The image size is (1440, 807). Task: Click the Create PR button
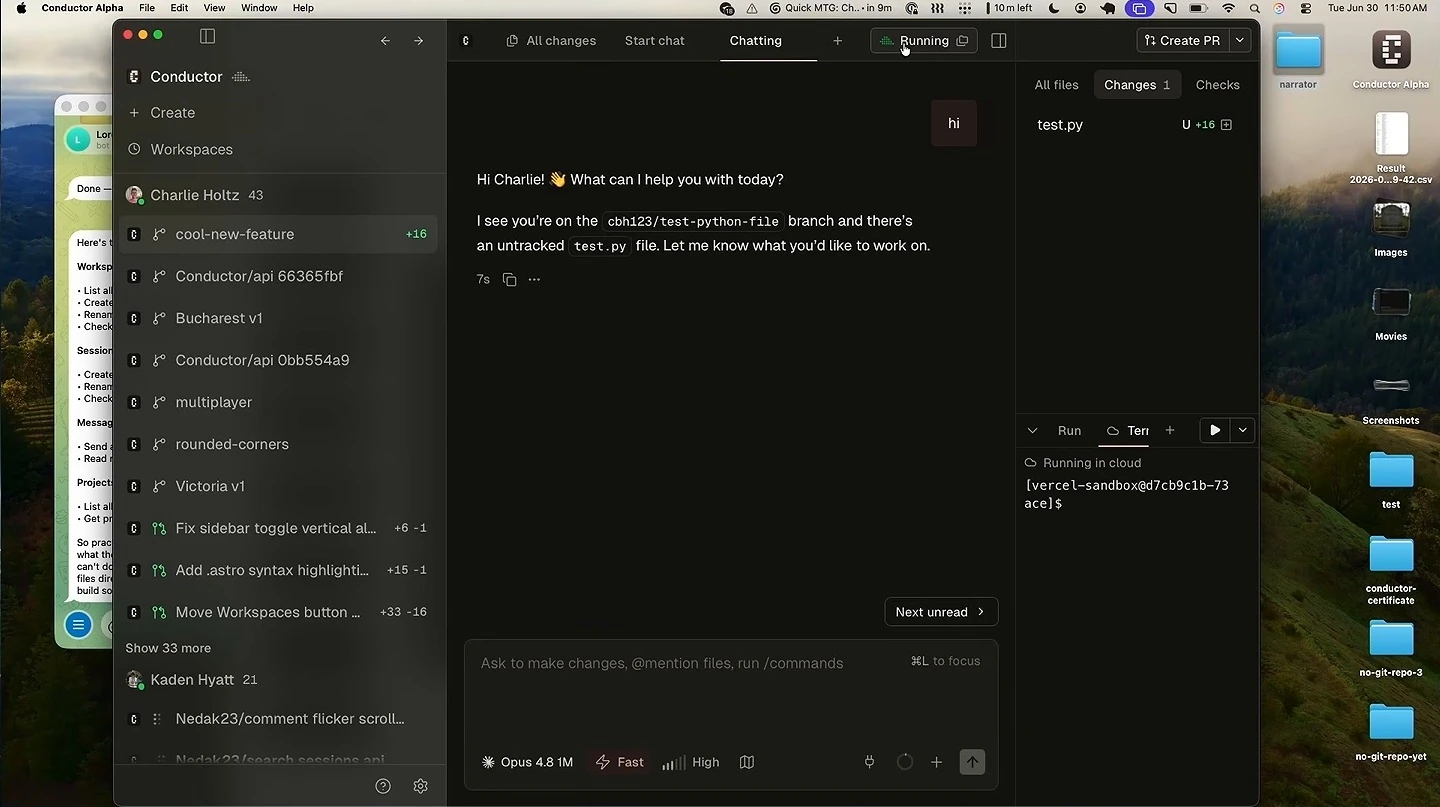(x=1183, y=41)
